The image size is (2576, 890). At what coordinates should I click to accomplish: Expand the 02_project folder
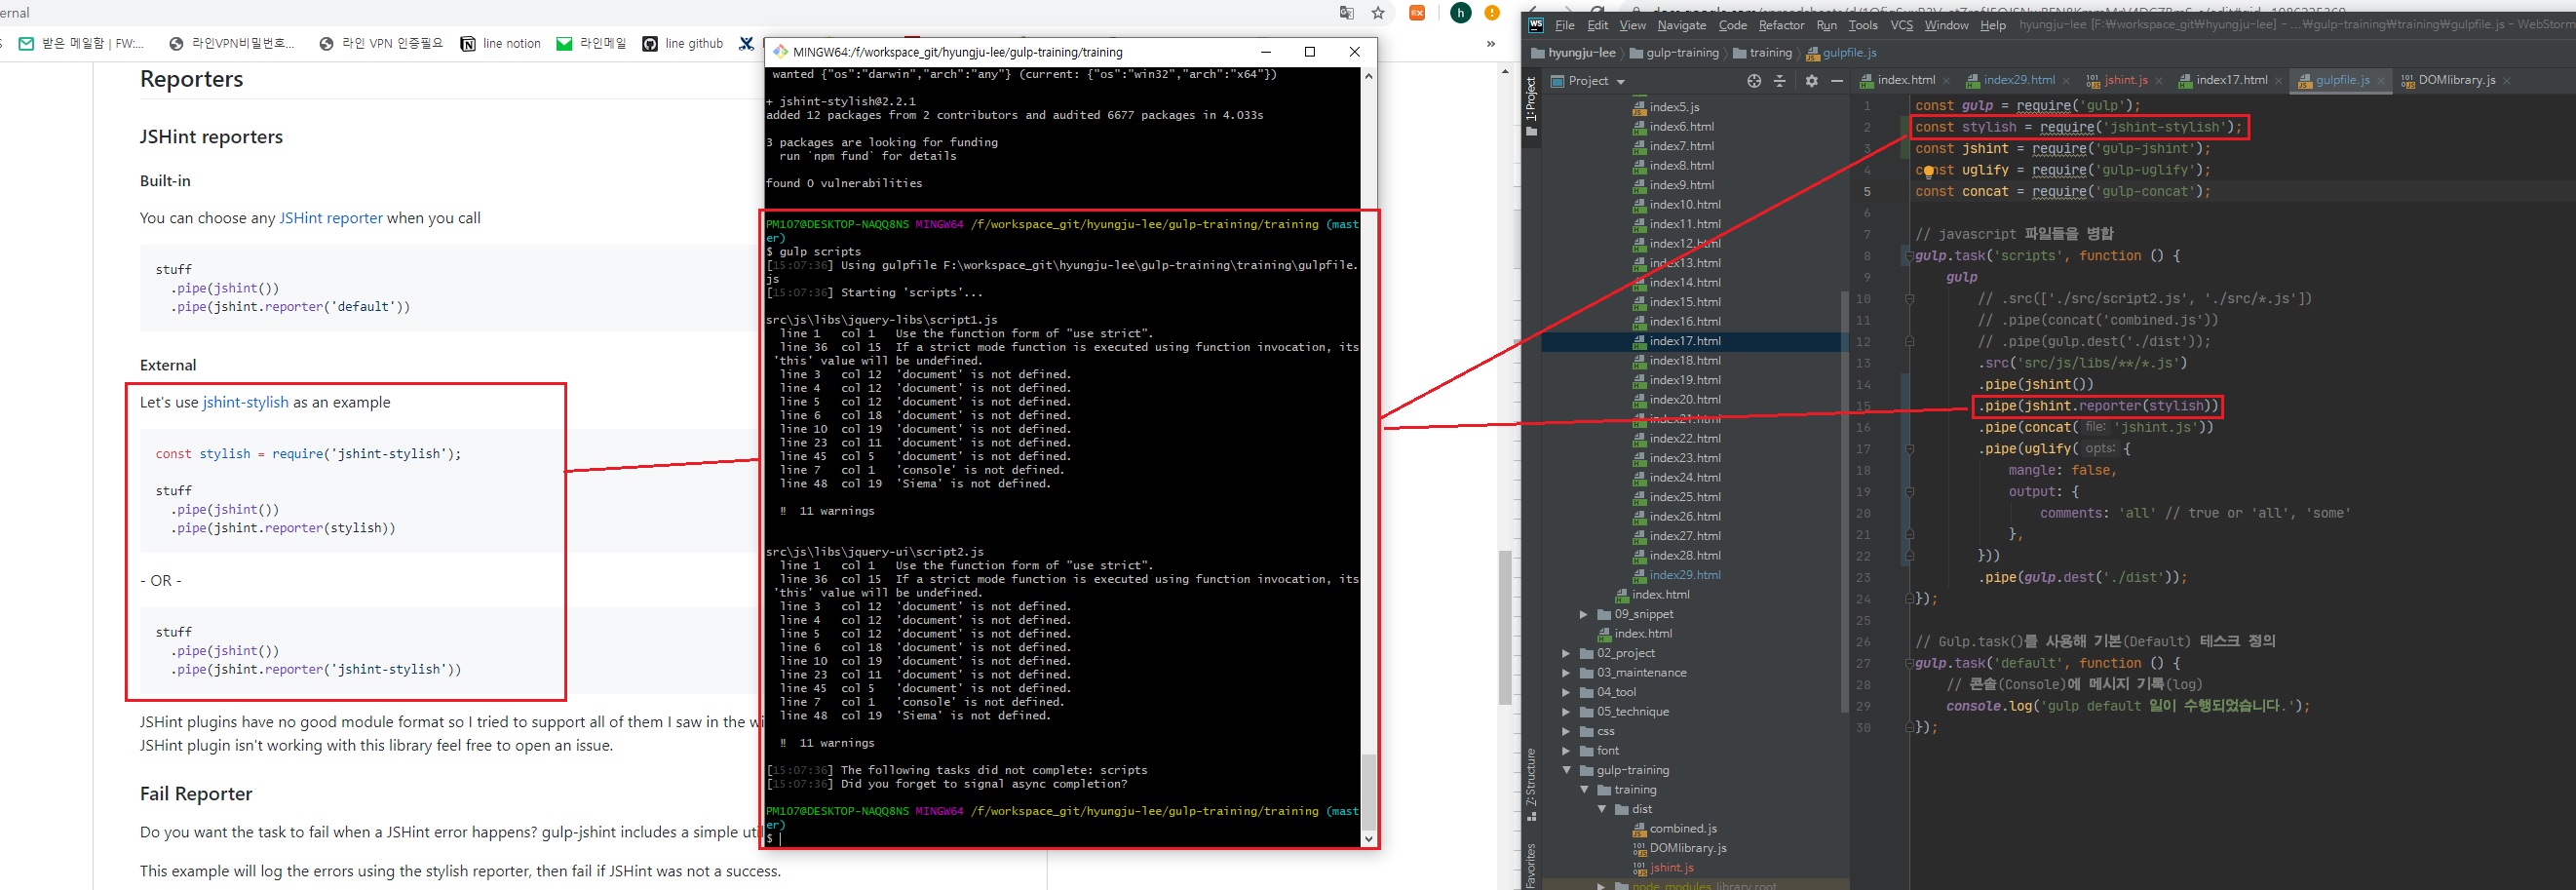pyautogui.click(x=1566, y=653)
